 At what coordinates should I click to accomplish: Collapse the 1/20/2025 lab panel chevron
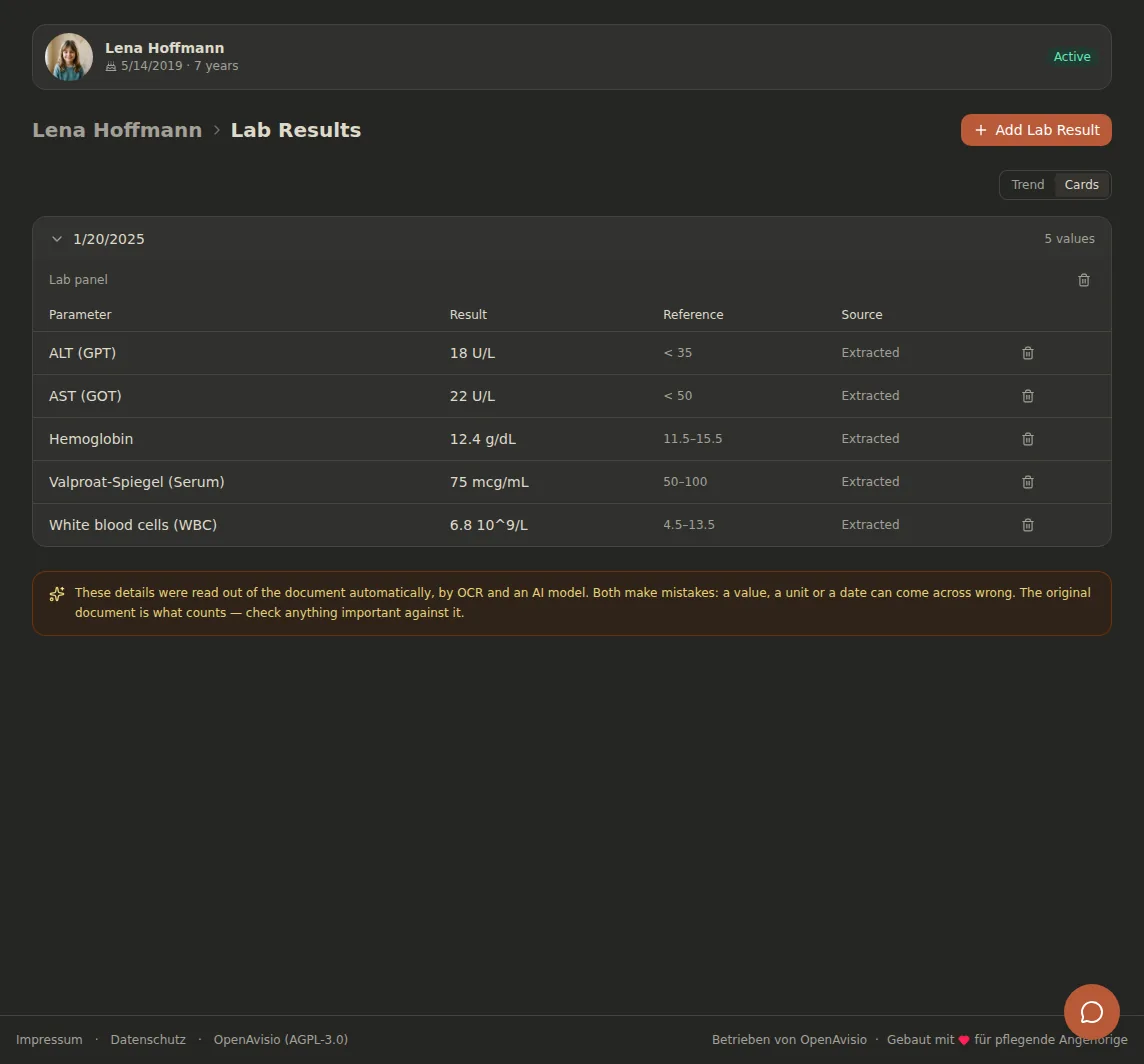coord(57,239)
